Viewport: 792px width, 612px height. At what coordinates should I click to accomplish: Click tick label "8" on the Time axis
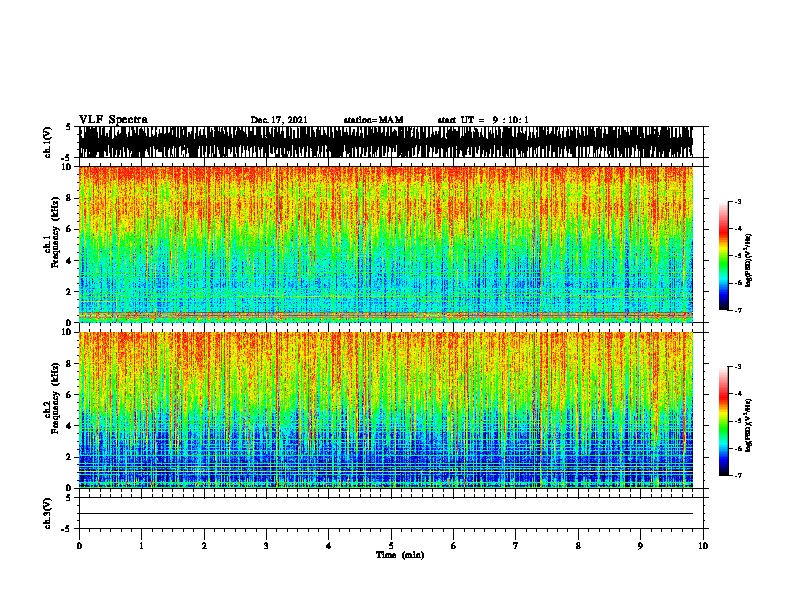[578, 545]
